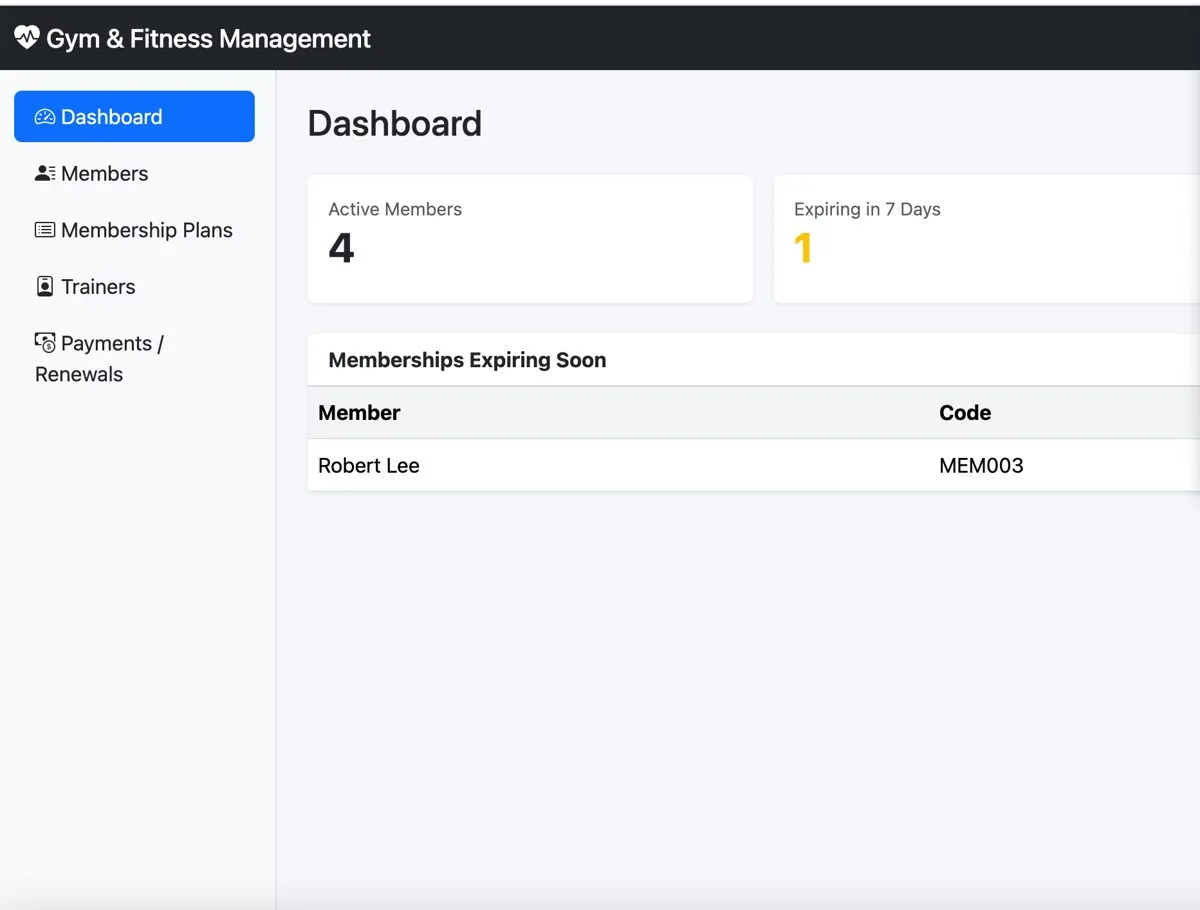Open the Dashboard sidebar item
This screenshot has width=1200, height=910.
(x=134, y=116)
